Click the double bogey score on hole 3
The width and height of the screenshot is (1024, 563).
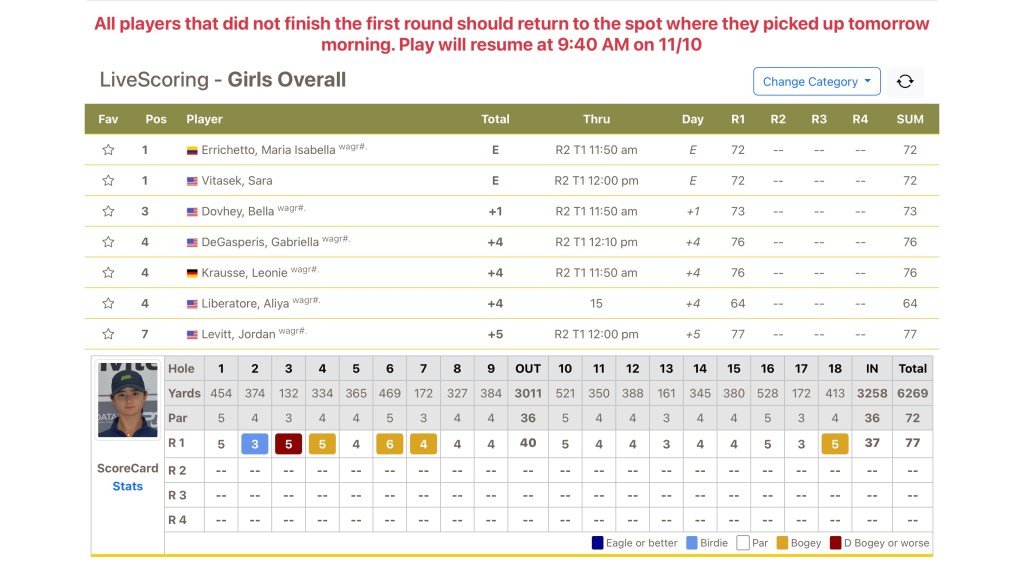pyautogui.click(x=289, y=443)
